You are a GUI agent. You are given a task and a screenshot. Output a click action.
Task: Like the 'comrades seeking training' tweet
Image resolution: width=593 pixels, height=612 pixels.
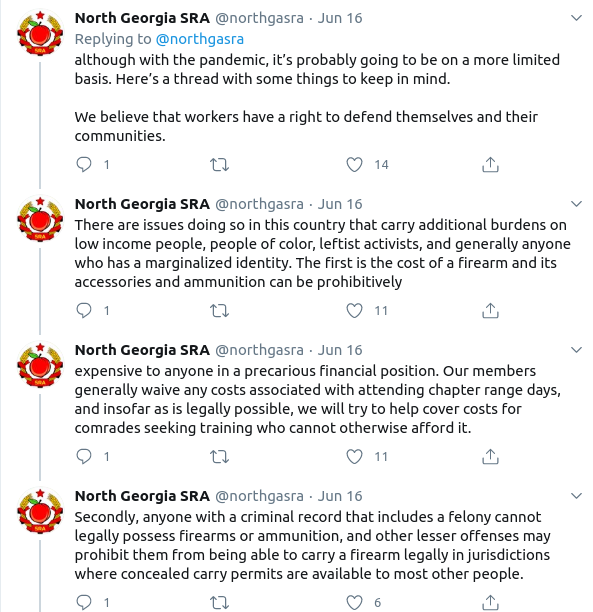[354, 457]
